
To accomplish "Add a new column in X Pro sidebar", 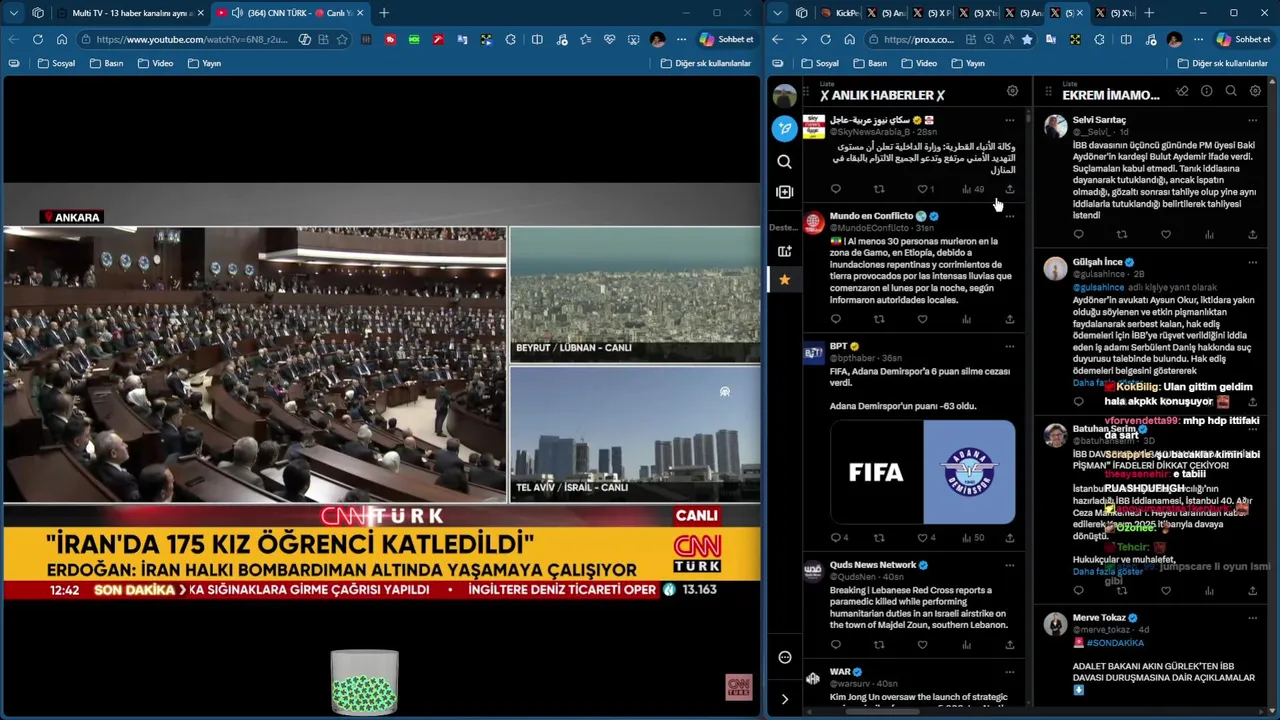I will (x=785, y=251).
